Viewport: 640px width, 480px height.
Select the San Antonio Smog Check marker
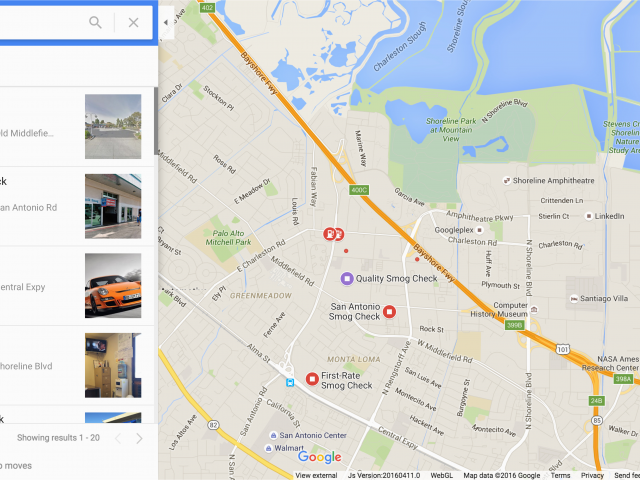389,312
